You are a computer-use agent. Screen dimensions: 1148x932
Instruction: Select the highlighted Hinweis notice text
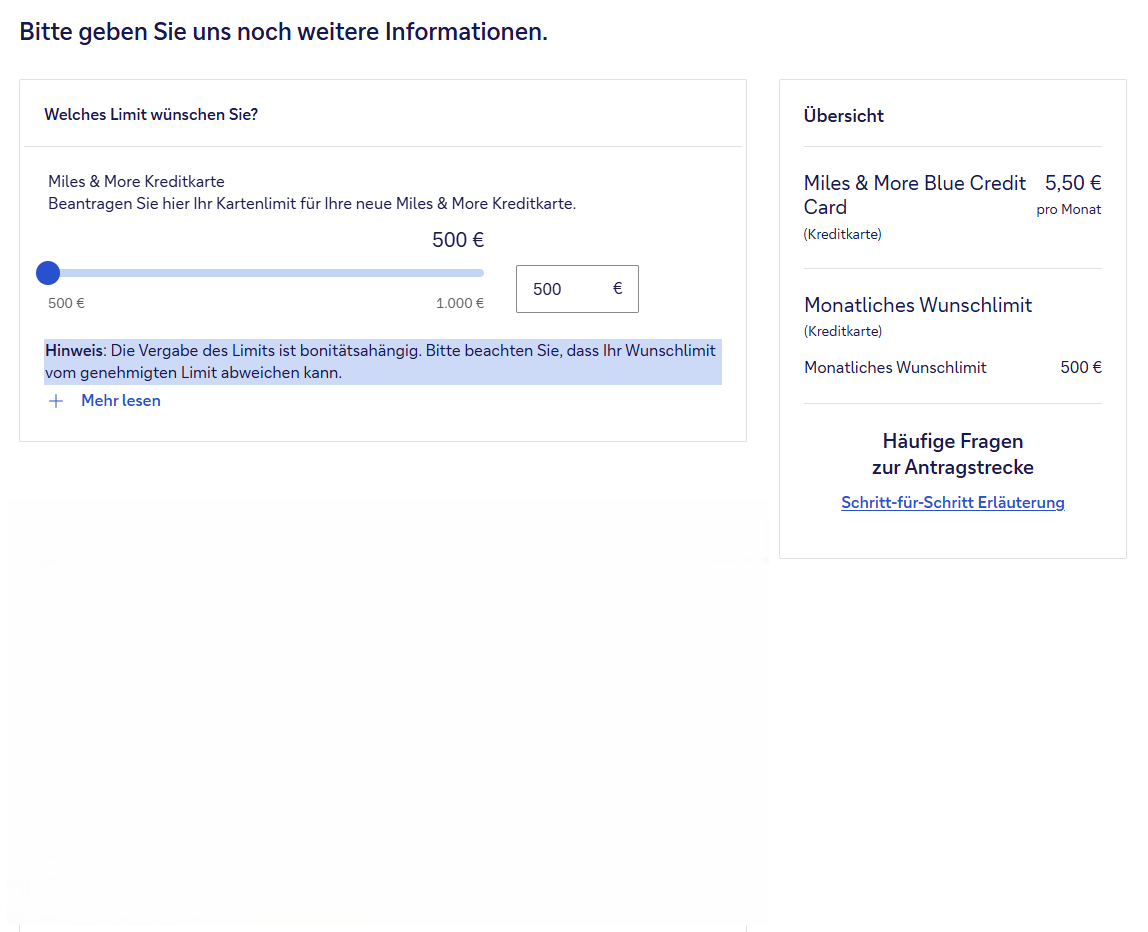(380, 362)
